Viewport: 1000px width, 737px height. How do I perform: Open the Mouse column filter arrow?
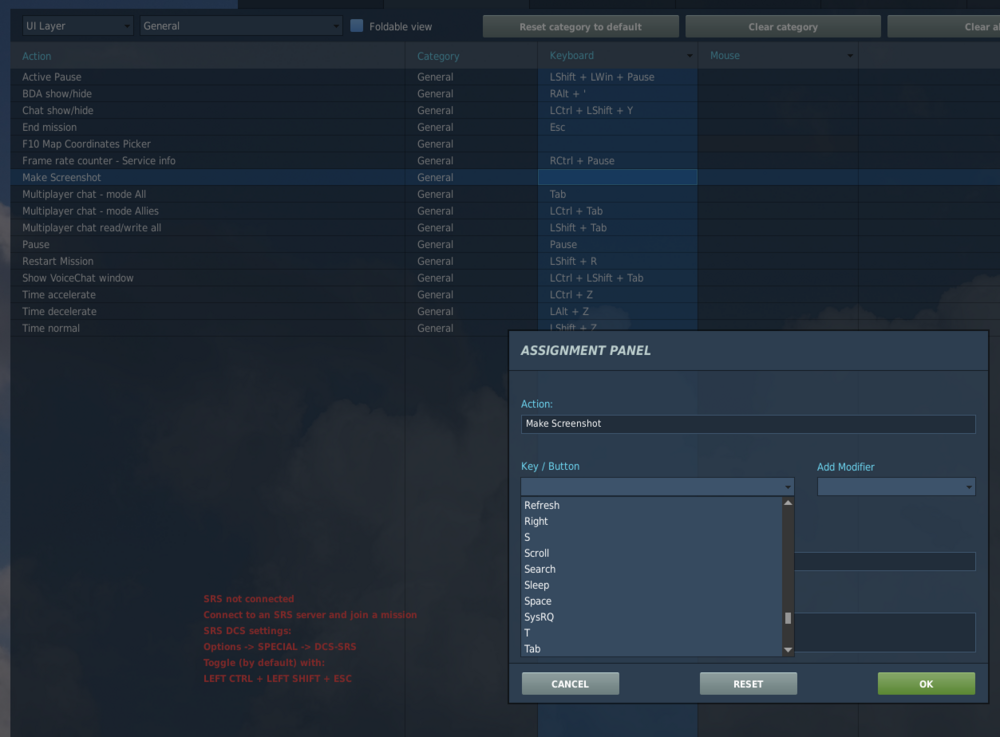tap(849, 56)
